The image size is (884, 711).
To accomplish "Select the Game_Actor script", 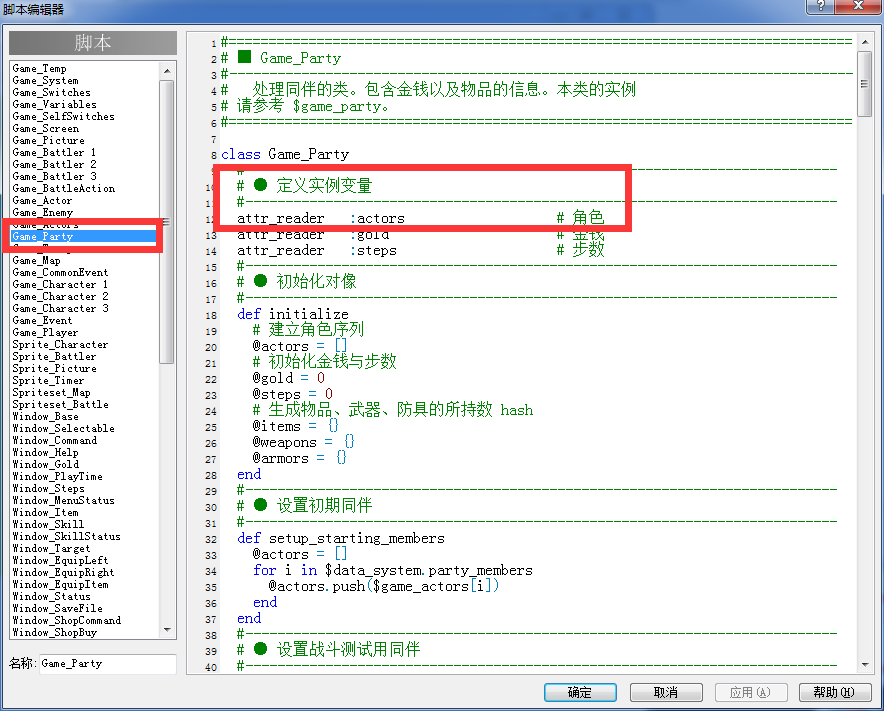I will coord(42,201).
